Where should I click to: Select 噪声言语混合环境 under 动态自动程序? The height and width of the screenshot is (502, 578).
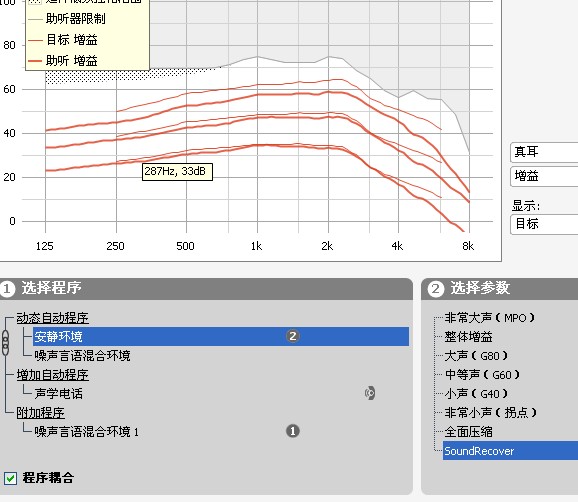[x=82, y=356]
